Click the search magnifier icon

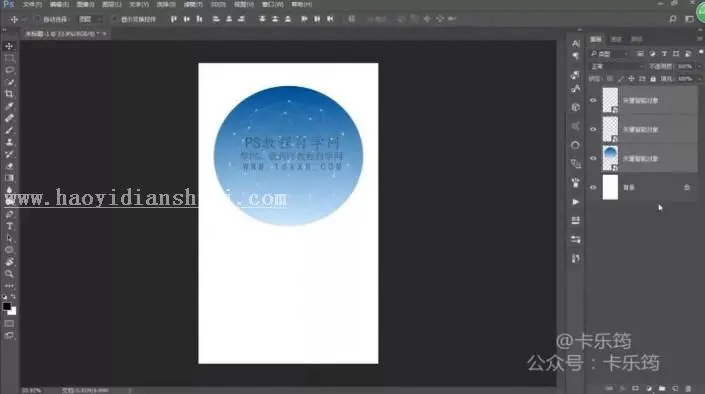pyautogui.click(x=673, y=19)
